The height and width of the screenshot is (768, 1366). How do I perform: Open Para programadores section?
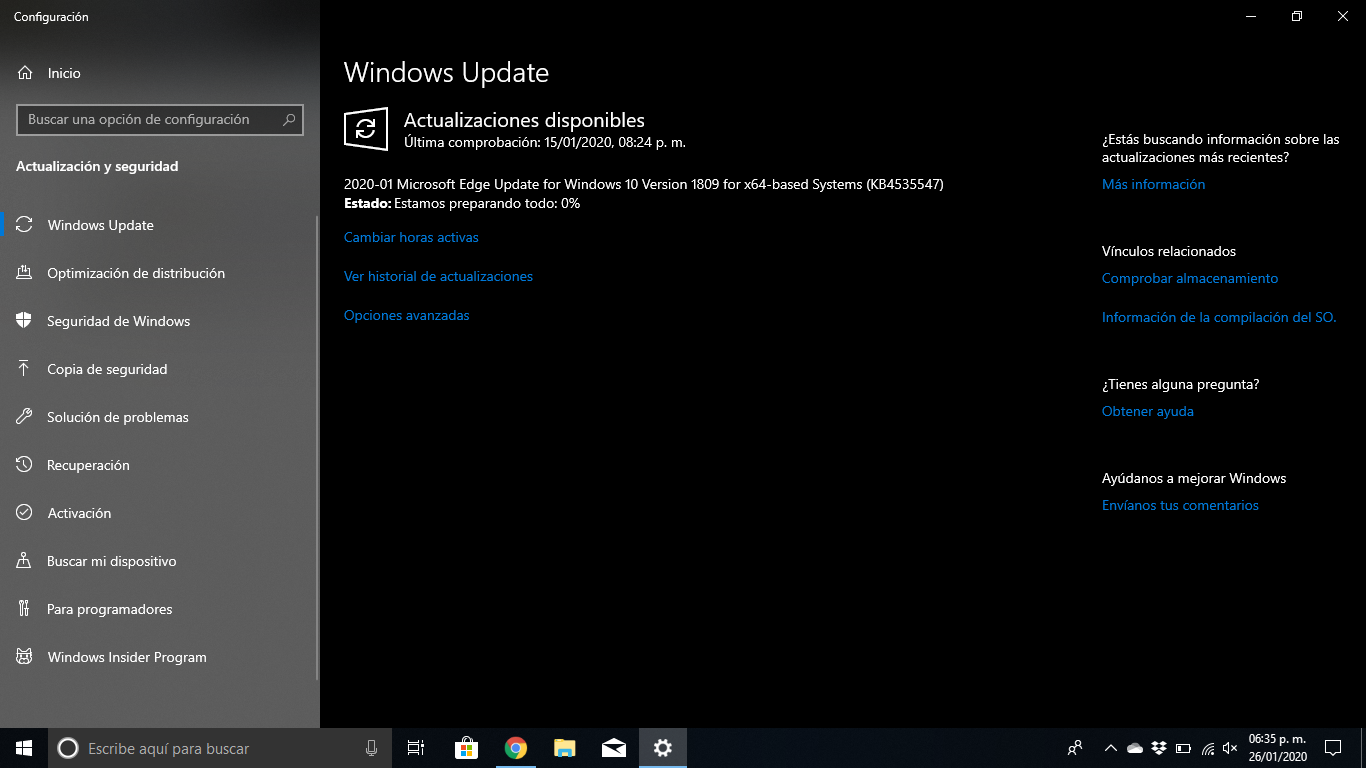tap(160, 609)
